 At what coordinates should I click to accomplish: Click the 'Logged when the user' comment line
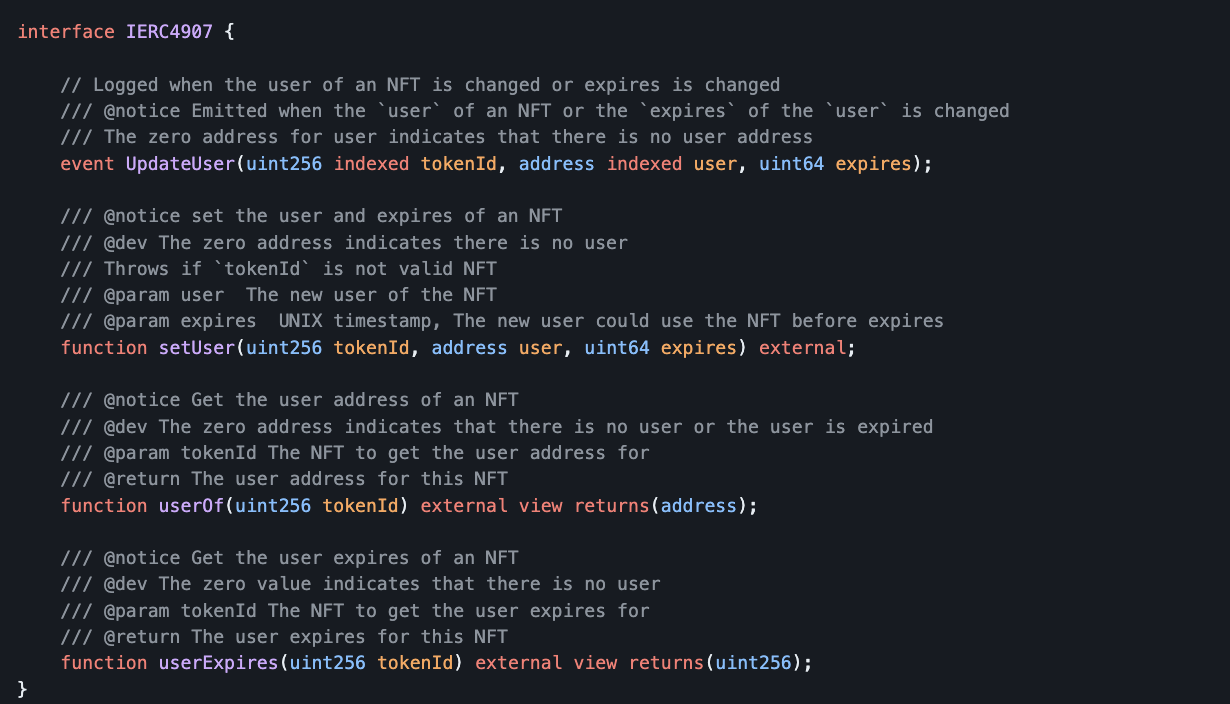point(420,84)
